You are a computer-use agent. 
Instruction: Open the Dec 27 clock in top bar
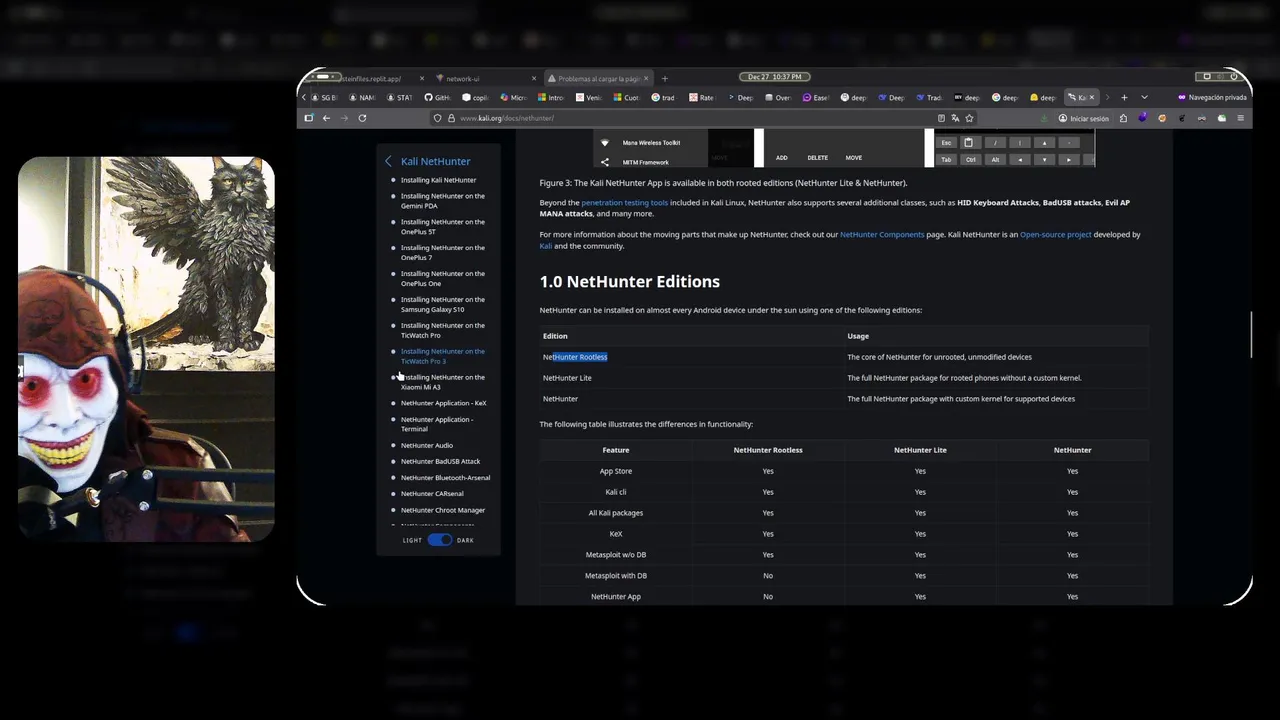[x=774, y=76]
